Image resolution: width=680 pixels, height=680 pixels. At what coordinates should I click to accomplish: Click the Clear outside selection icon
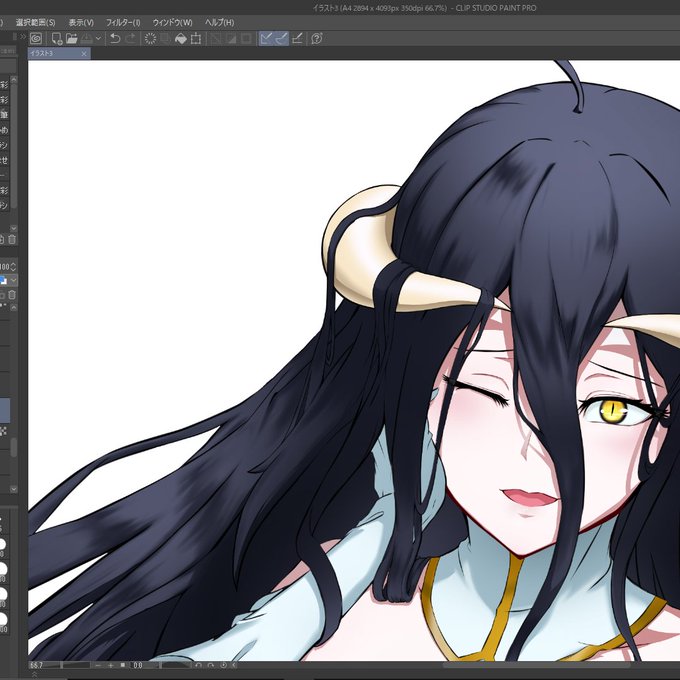pos(165,39)
